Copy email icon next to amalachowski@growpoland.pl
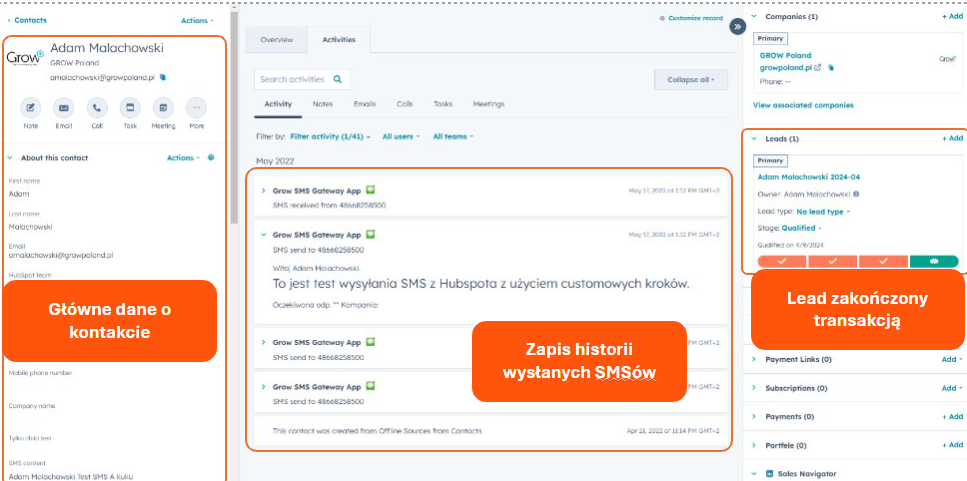967x481 pixels. pos(163,78)
